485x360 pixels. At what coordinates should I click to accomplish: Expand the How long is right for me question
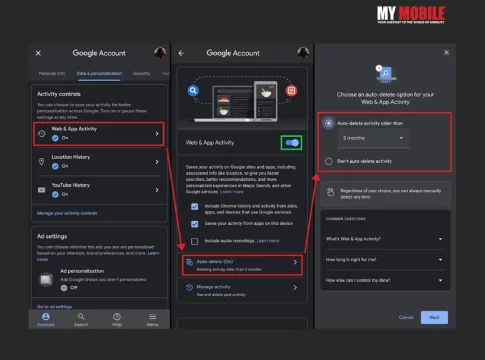[x=384, y=260]
